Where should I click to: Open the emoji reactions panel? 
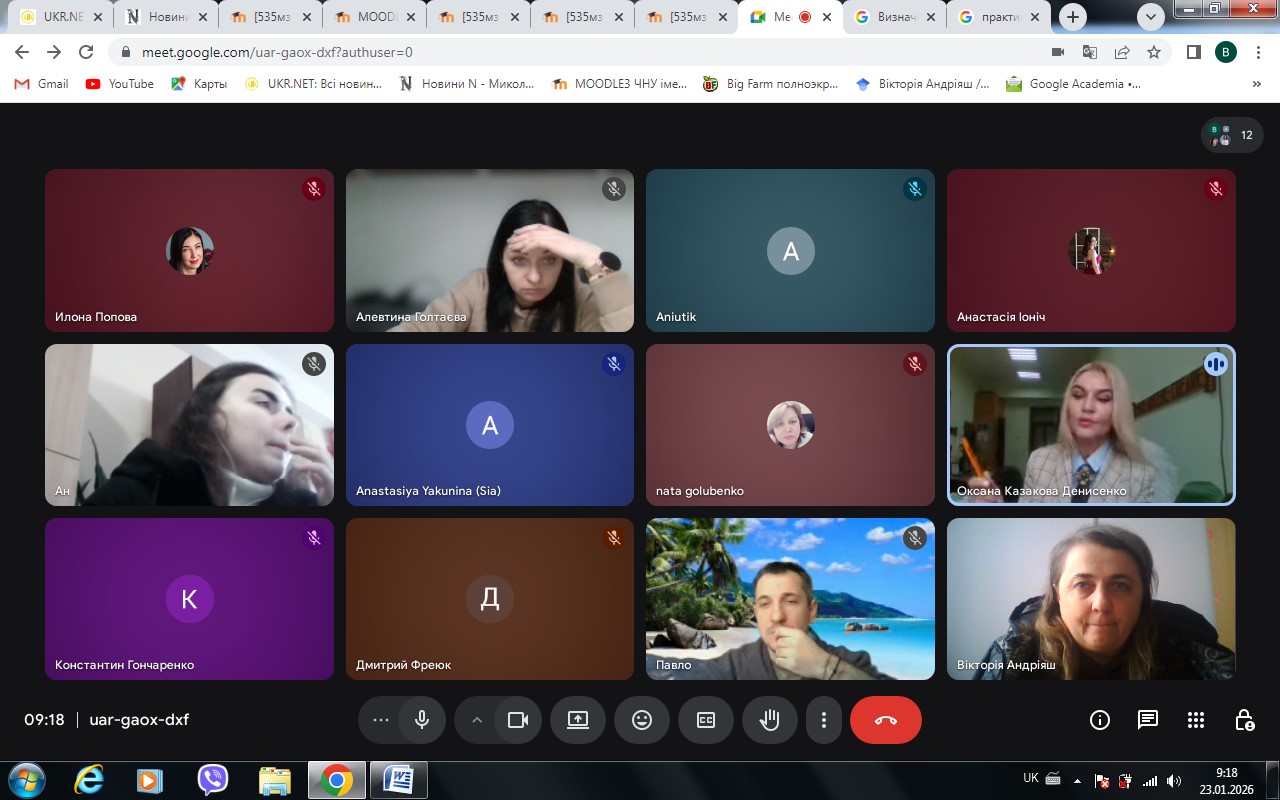[x=642, y=720]
